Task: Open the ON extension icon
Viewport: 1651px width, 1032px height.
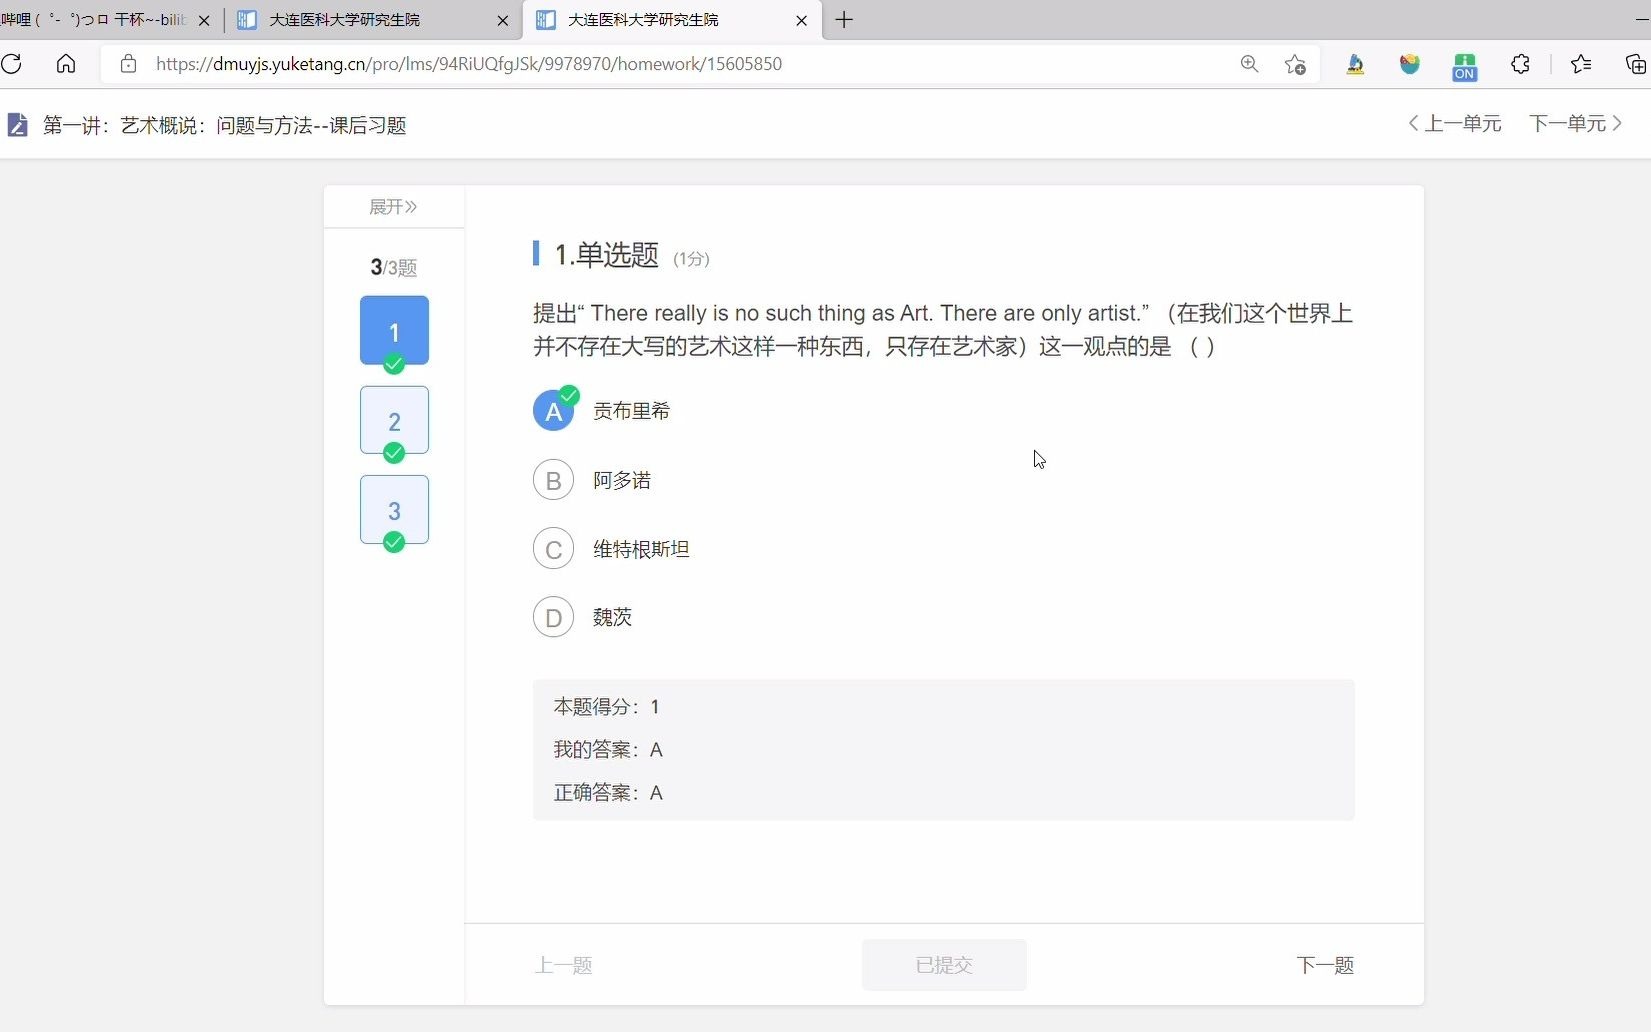Action: coord(1465,66)
